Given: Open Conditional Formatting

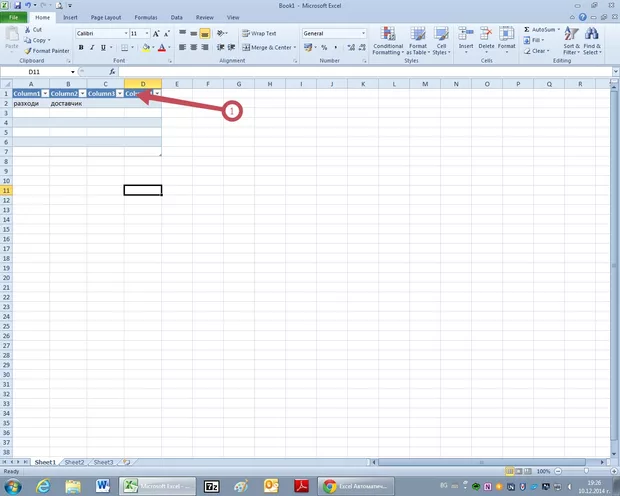Looking at the screenshot, I should 388,41.
